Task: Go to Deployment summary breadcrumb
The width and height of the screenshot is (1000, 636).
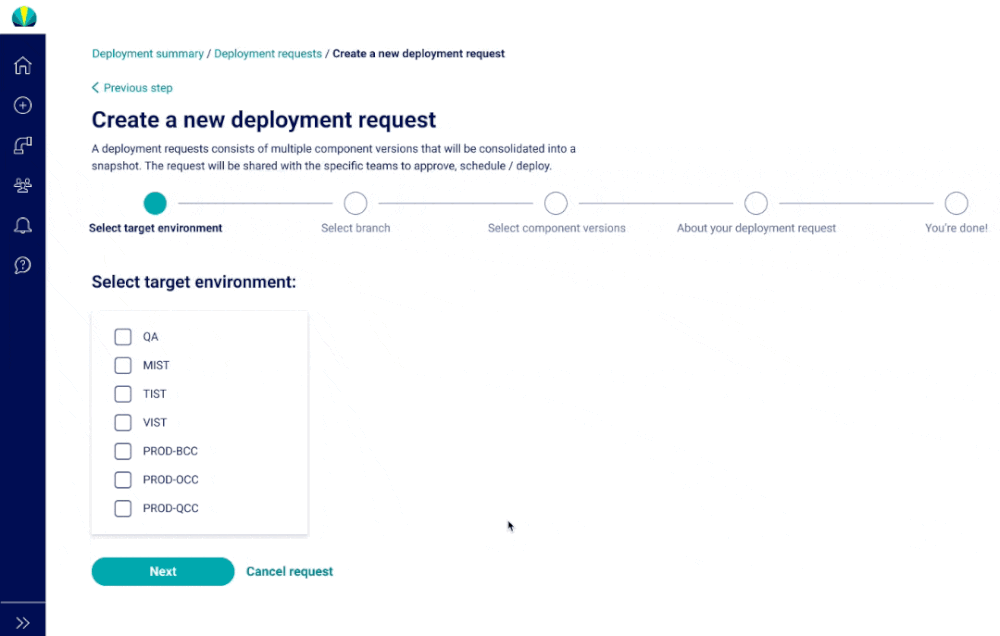Action: pos(147,53)
